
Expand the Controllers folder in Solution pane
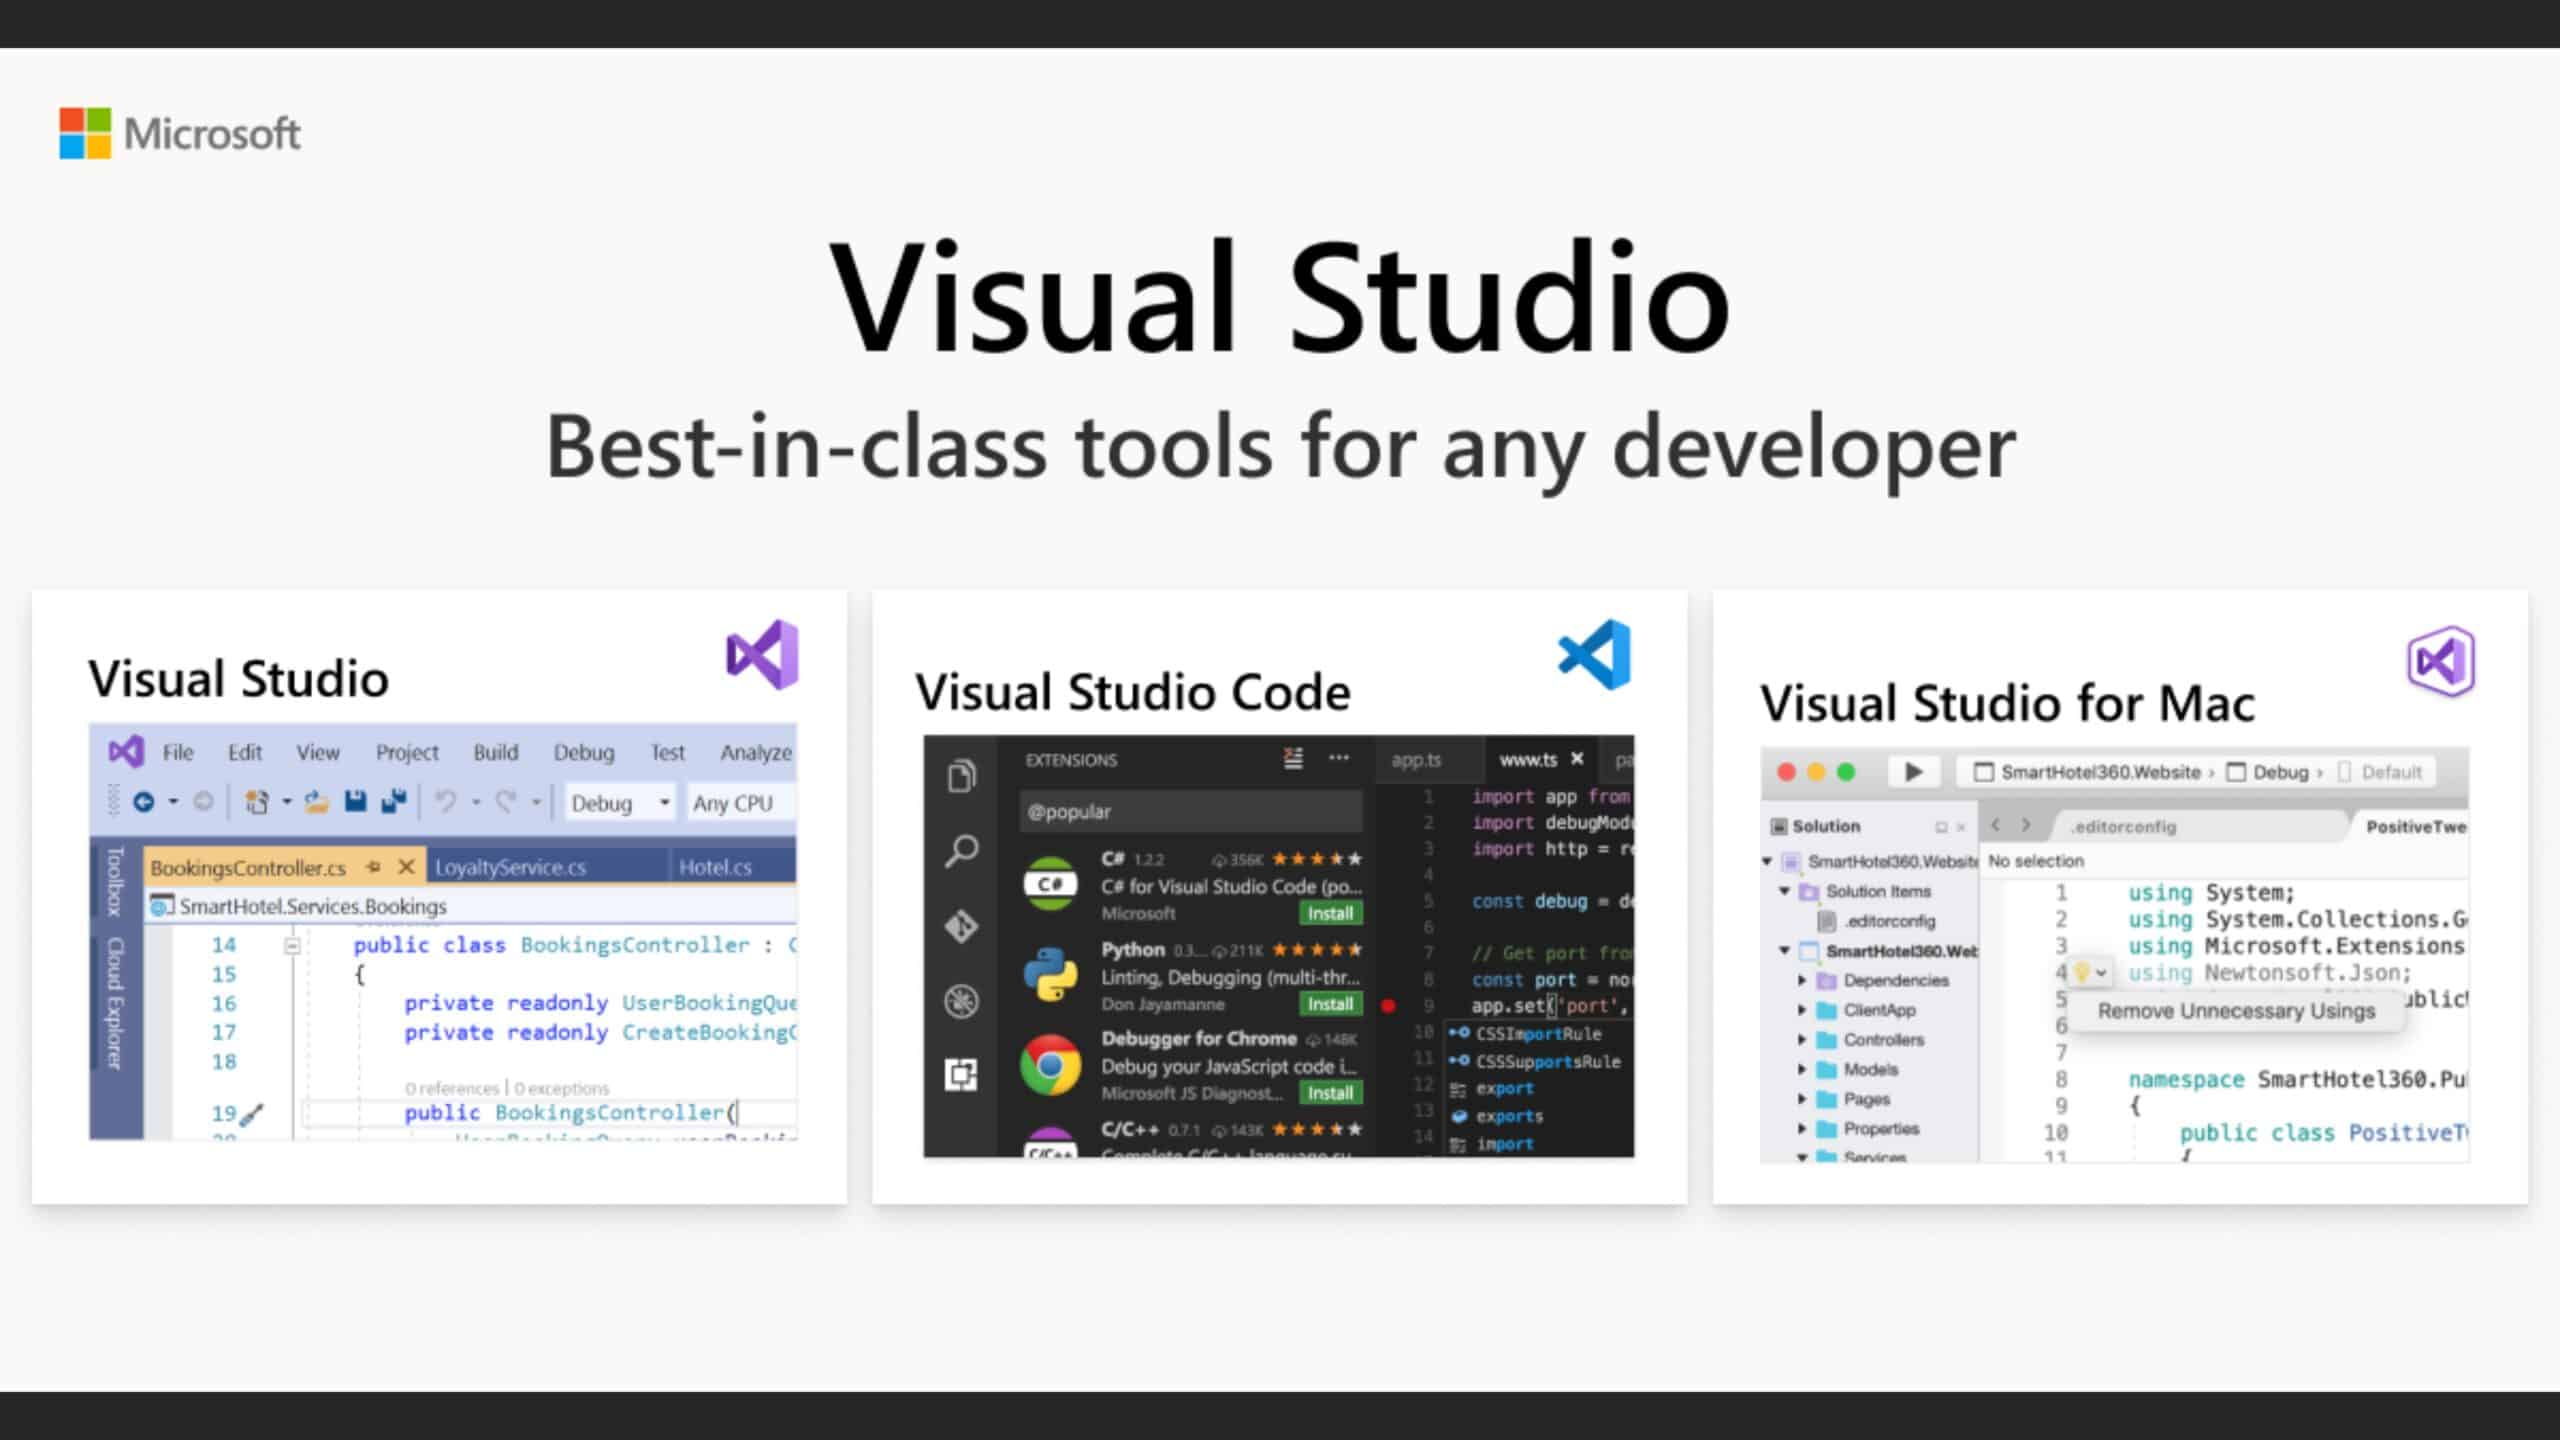1802,1040
